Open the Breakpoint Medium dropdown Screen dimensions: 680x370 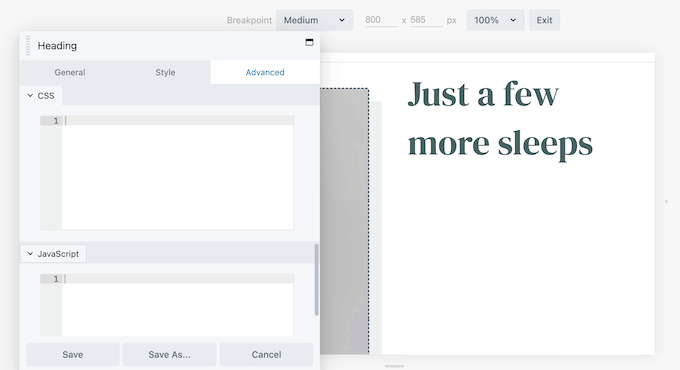click(314, 20)
